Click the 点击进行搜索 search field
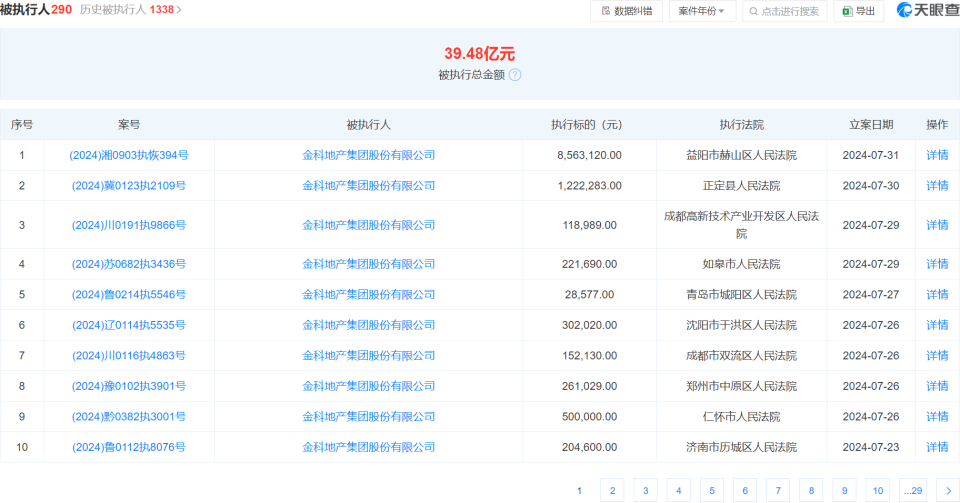The image size is (960, 503). pyautogui.click(x=784, y=11)
